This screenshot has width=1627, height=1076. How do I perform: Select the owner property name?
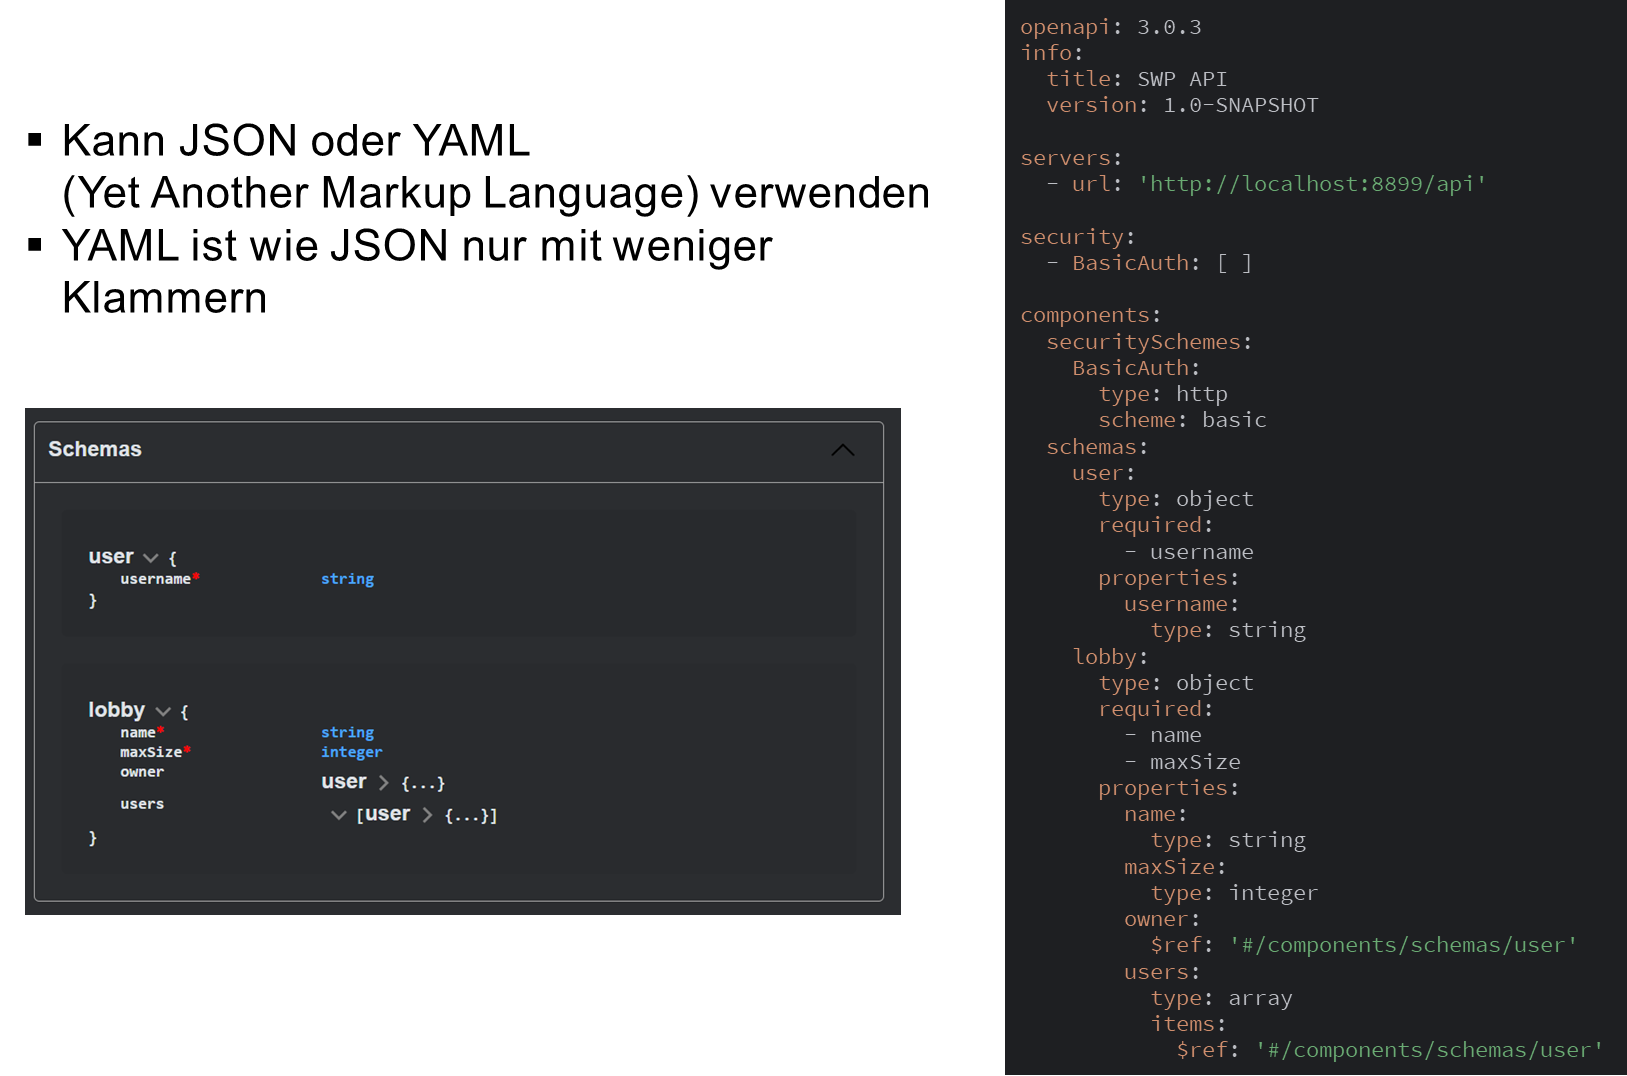[x=142, y=772]
